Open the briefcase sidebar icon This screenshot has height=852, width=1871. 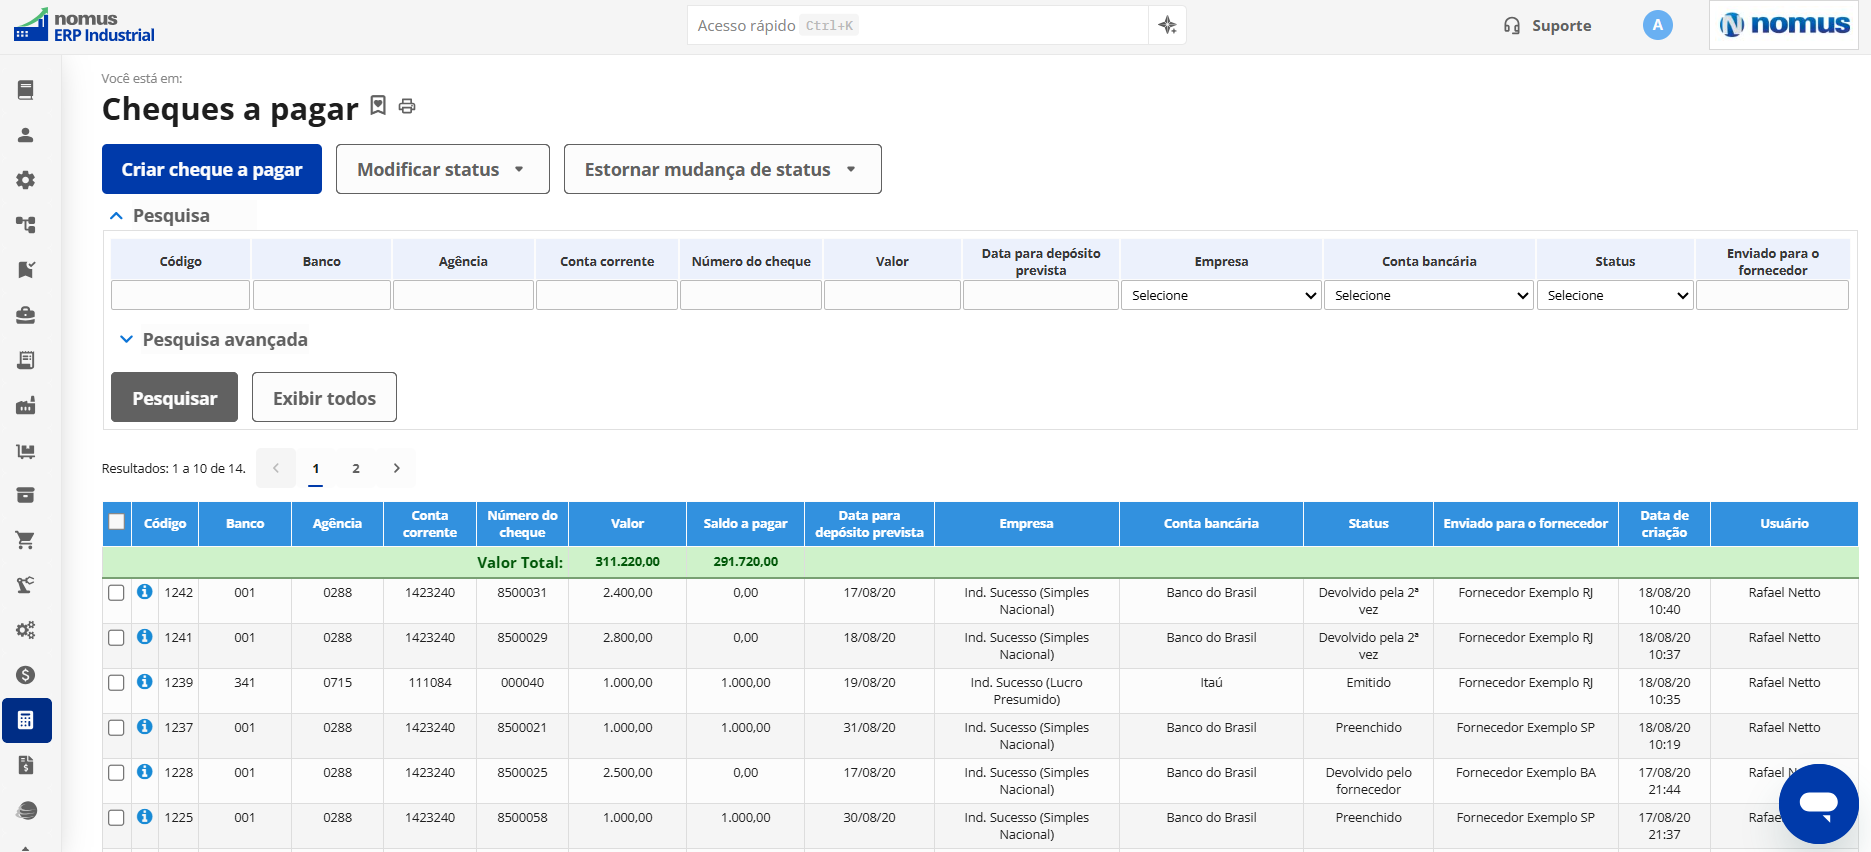pyautogui.click(x=26, y=315)
